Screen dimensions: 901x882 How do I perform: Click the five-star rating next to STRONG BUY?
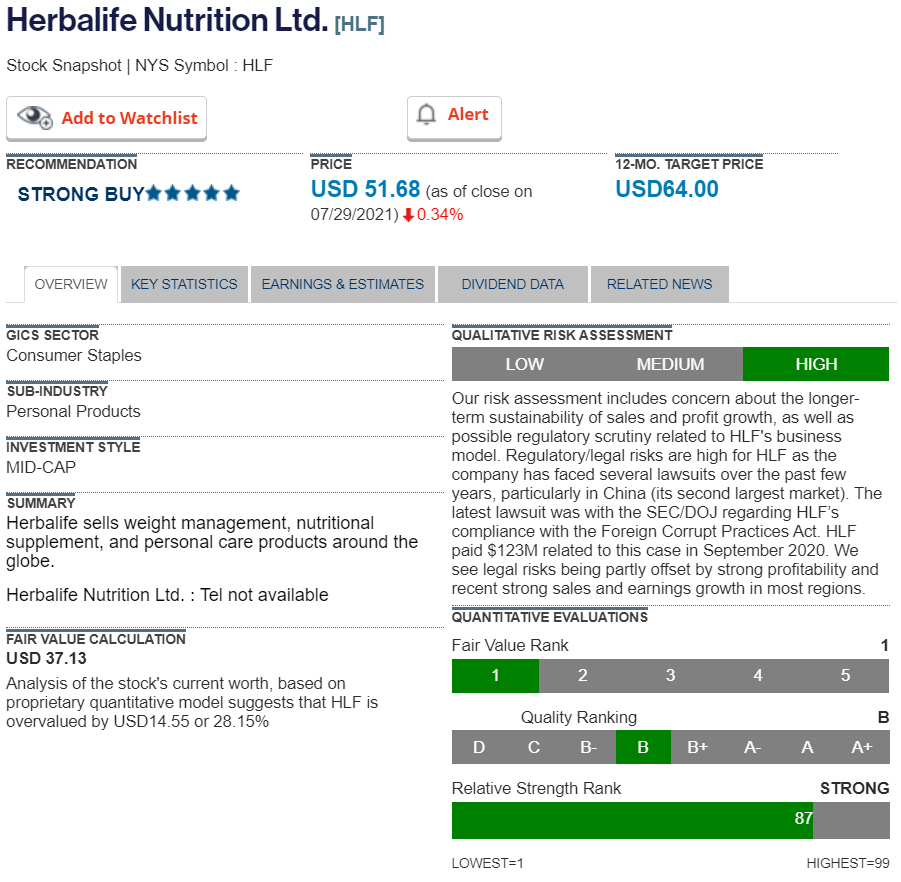coord(193,194)
